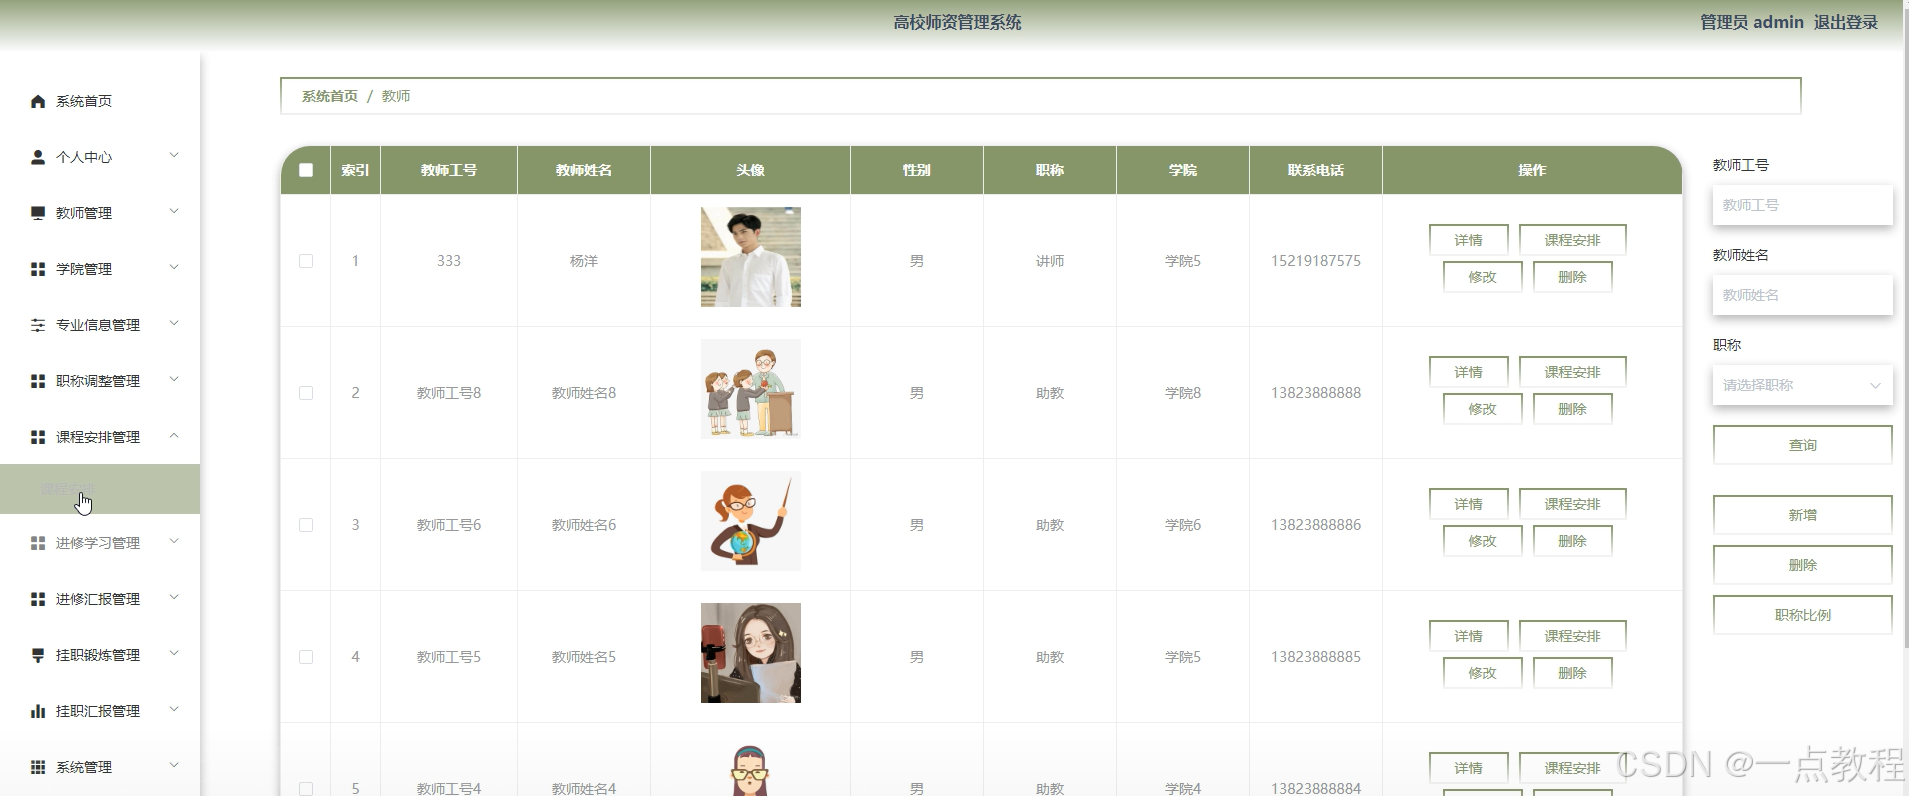Viewport: 1909px width, 796px height.
Task: Focus the 教师工号 search input
Action: tap(1802, 205)
